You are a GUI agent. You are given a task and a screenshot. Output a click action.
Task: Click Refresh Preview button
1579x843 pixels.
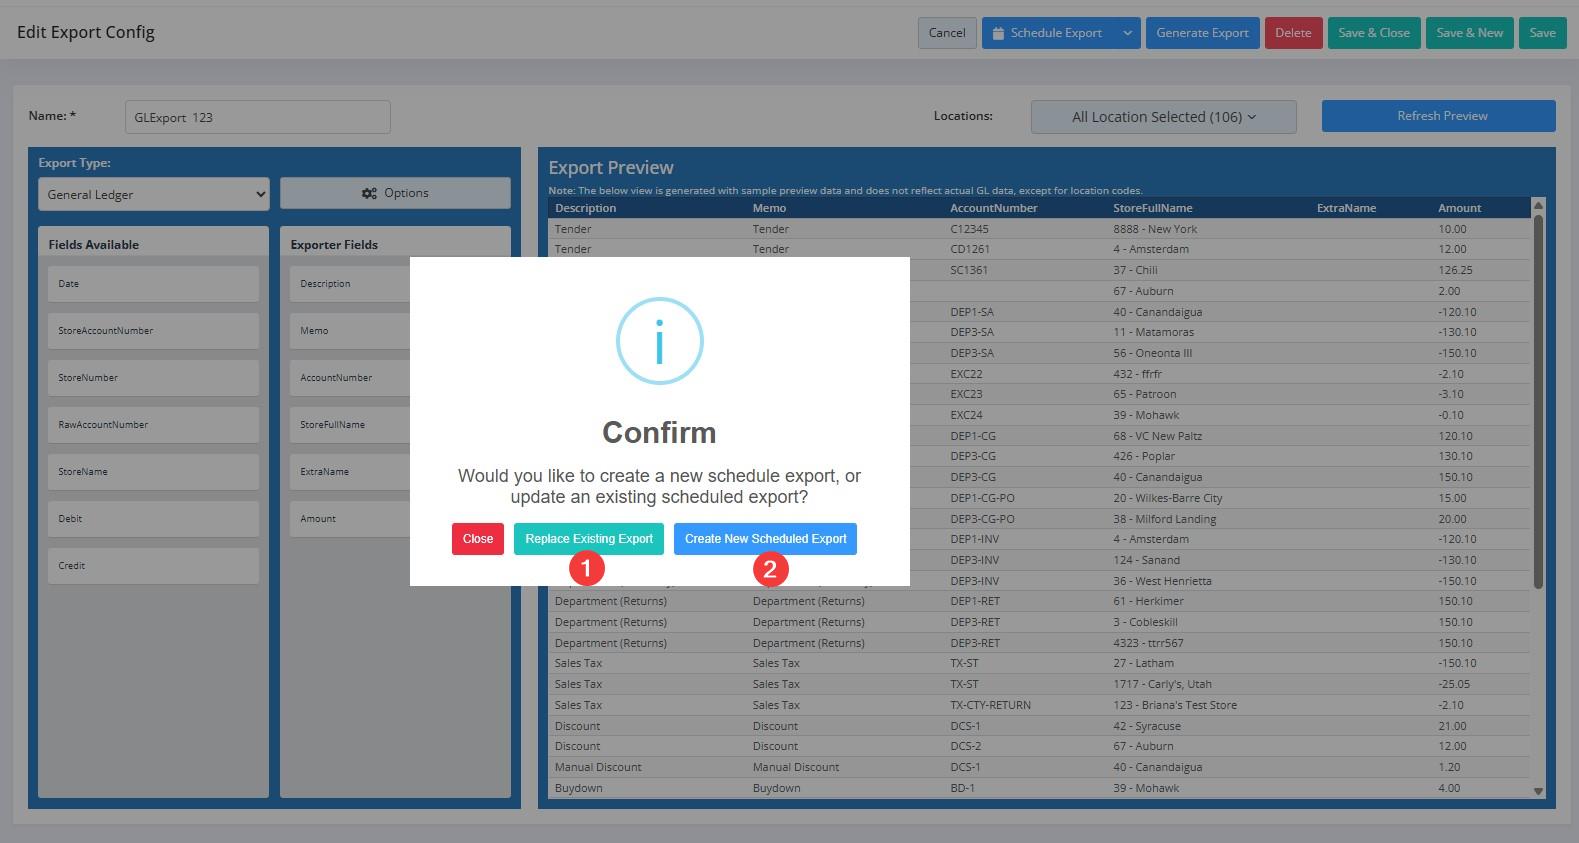(1438, 116)
